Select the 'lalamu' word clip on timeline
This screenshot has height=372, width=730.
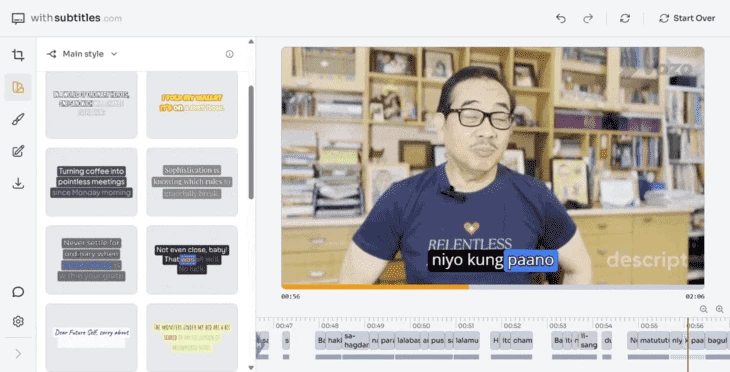click(467, 340)
